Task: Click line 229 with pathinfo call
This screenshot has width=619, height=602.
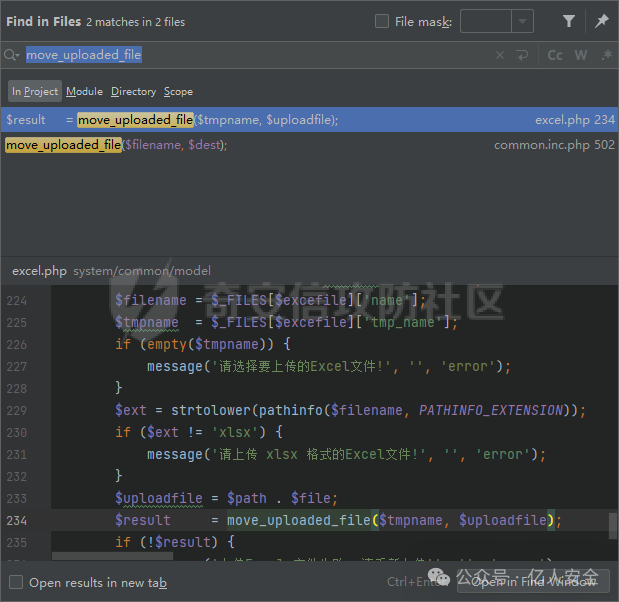Action: tap(350, 411)
